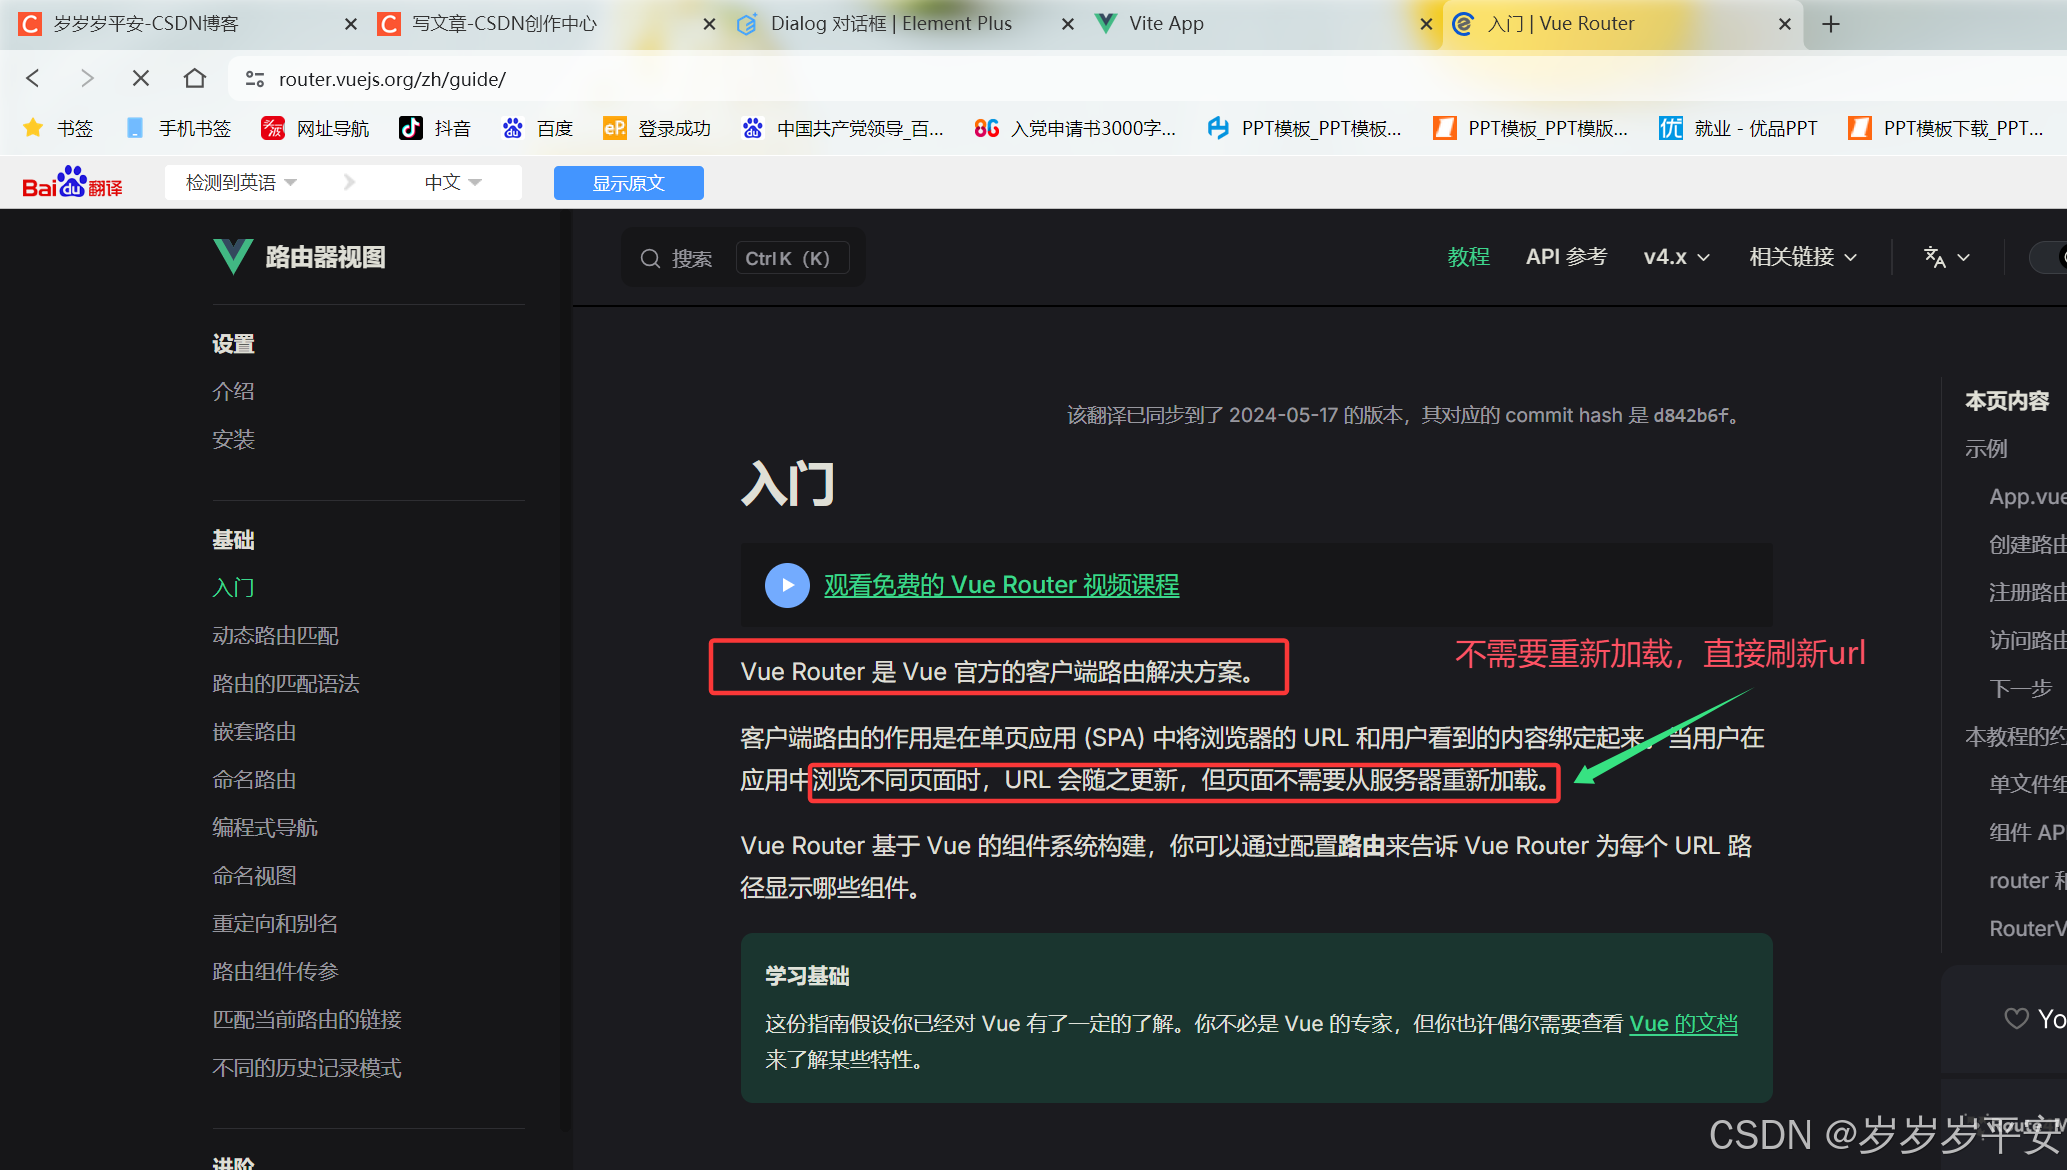The image size is (2067, 1170).
Task: Open the language translation dropdown
Action: pyautogui.click(x=1946, y=257)
